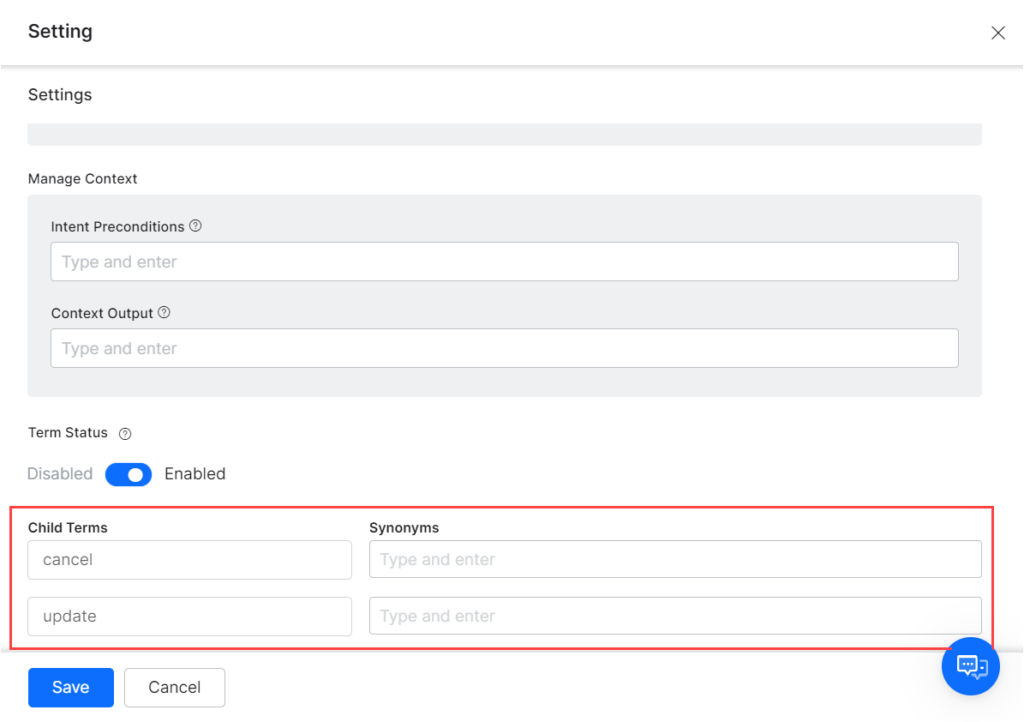
Task: Click the Child Terms column header
Action: pyautogui.click(x=68, y=527)
